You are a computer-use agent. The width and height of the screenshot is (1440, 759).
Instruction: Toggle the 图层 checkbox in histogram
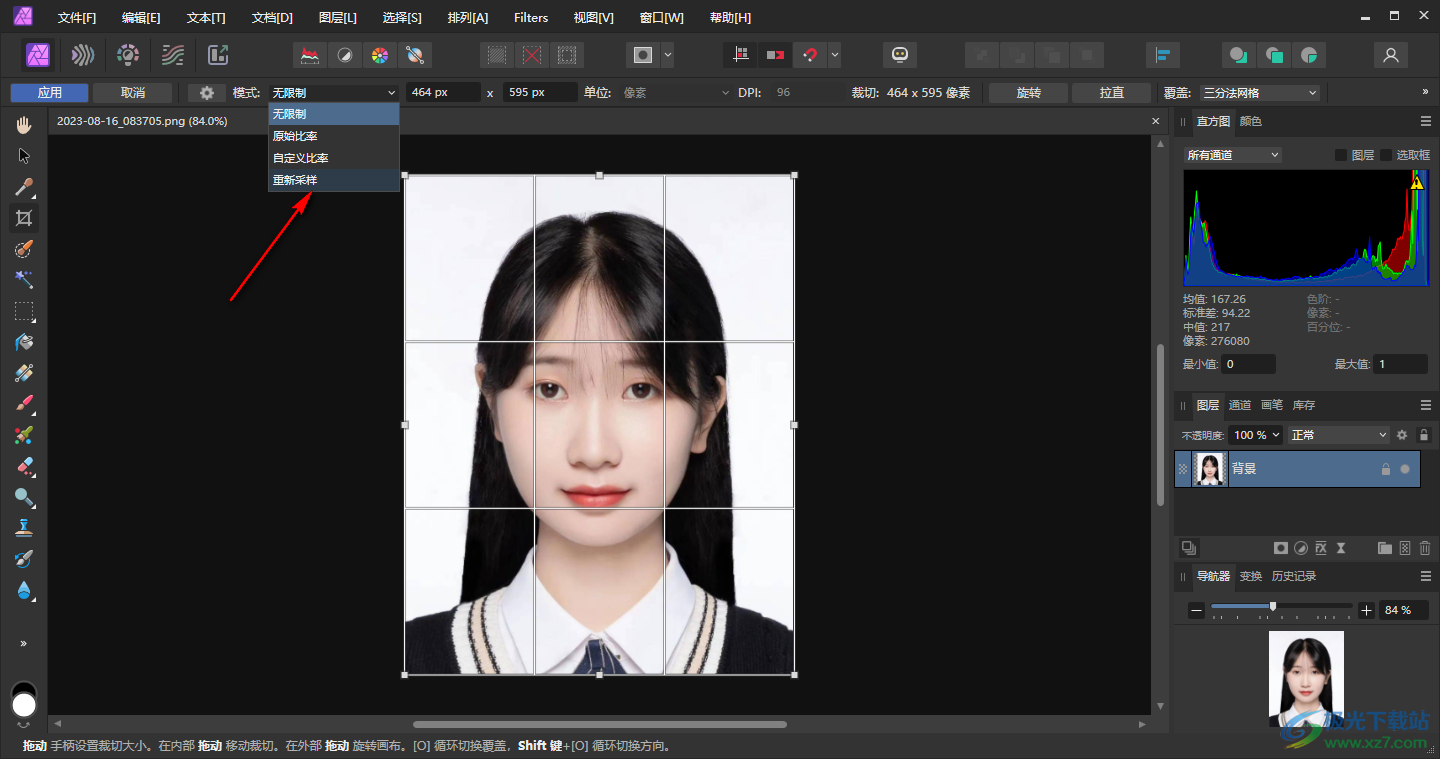click(x=1342, y=155)
